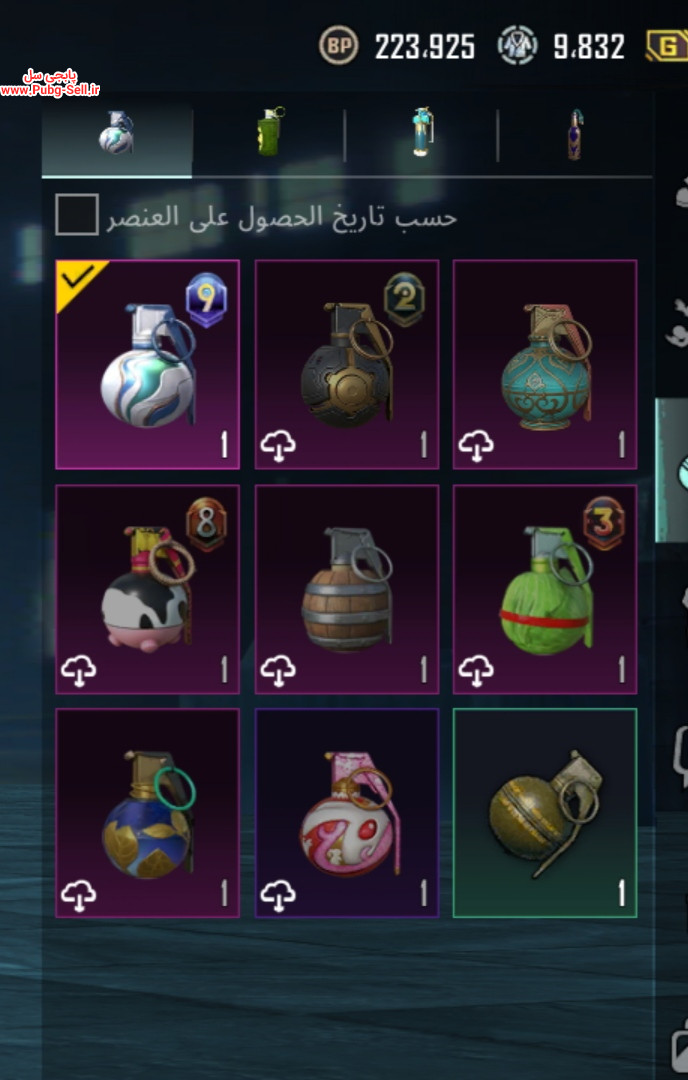The height and width of the screenshot is (1080, 688).
Task: Select the equipped marble swirl grenade skin
Action: [147, 364]
